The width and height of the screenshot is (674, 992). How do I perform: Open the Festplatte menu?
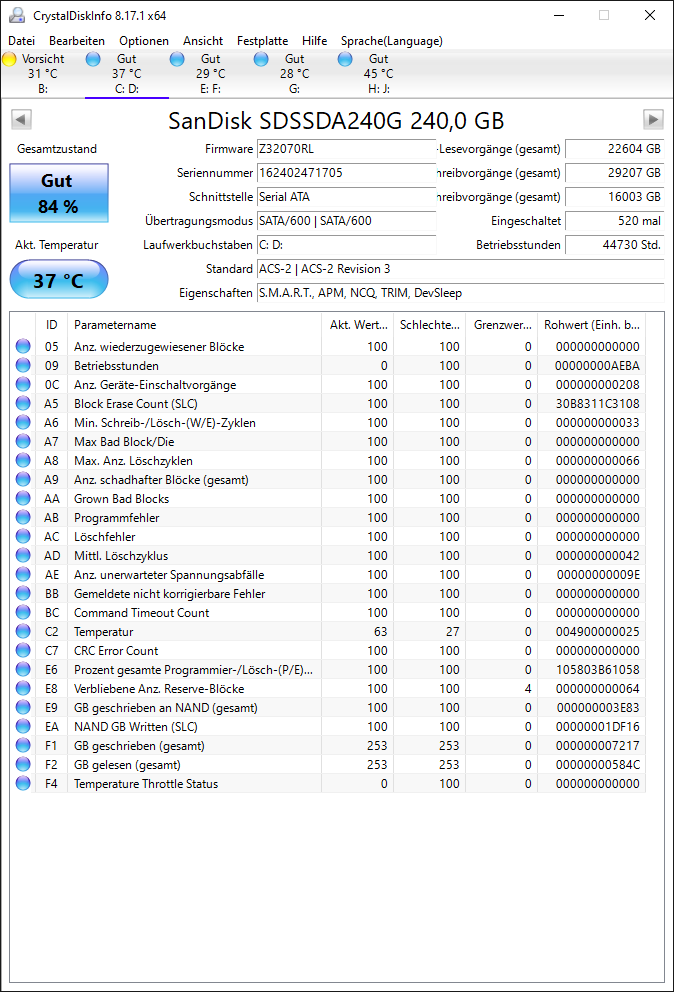(262, 40)
